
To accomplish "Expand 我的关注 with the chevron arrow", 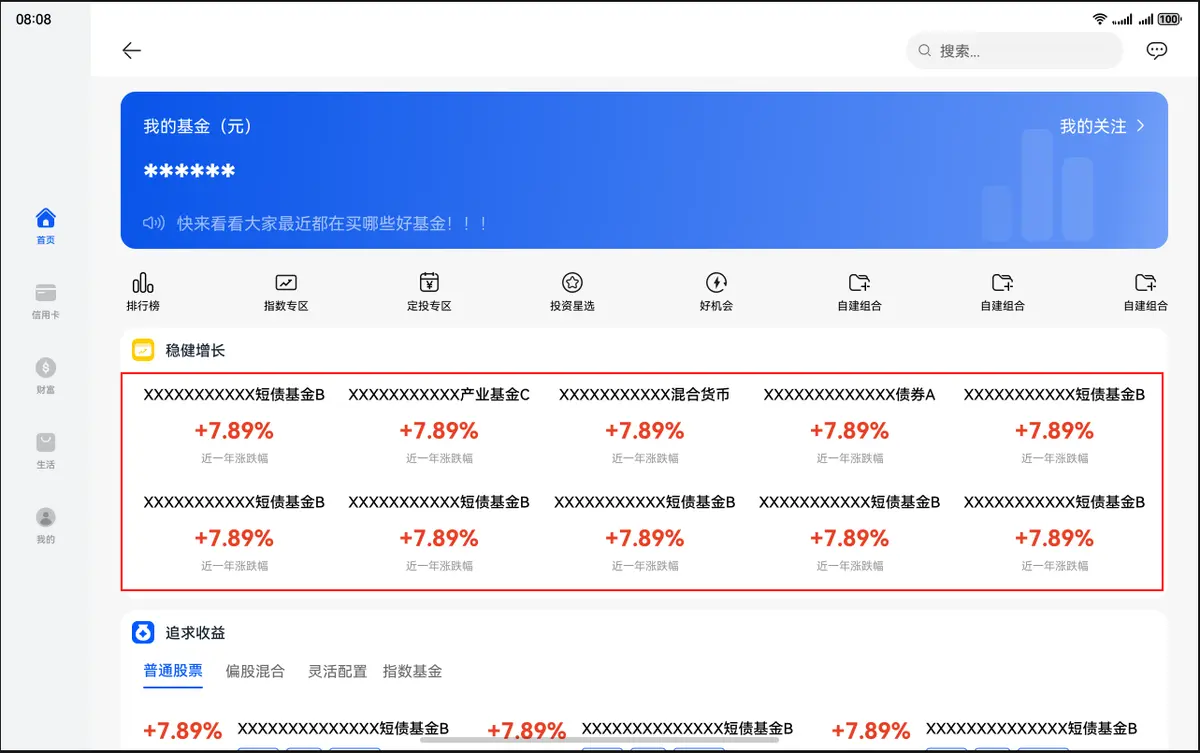I will click(1140, 126).
